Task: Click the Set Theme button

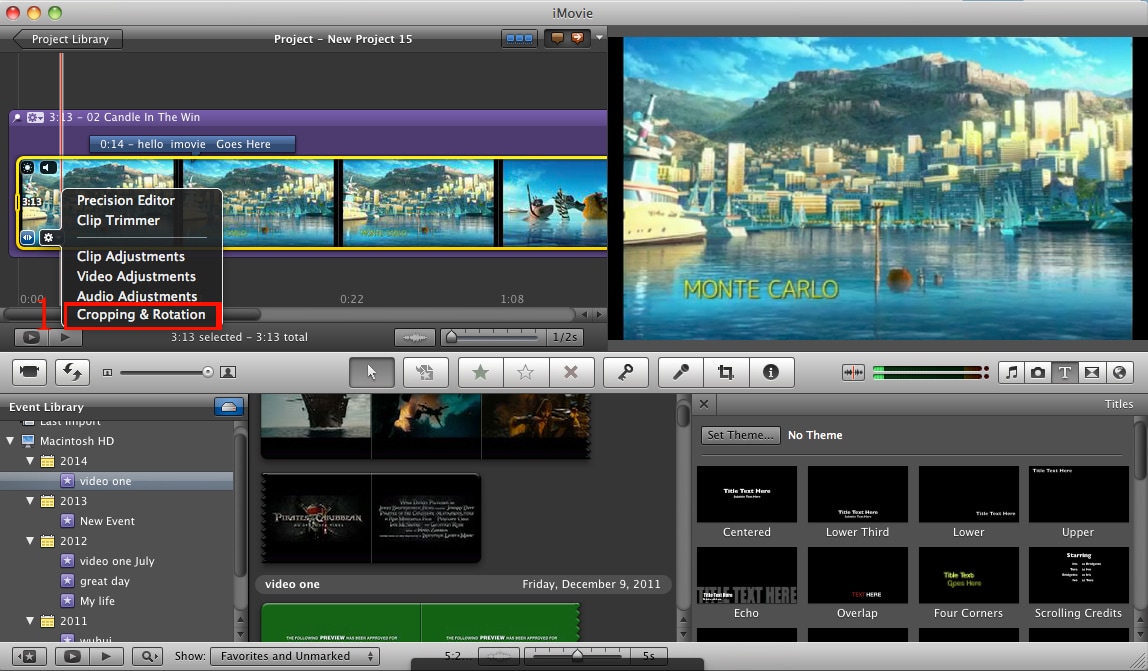Action: tap(740, 434)
